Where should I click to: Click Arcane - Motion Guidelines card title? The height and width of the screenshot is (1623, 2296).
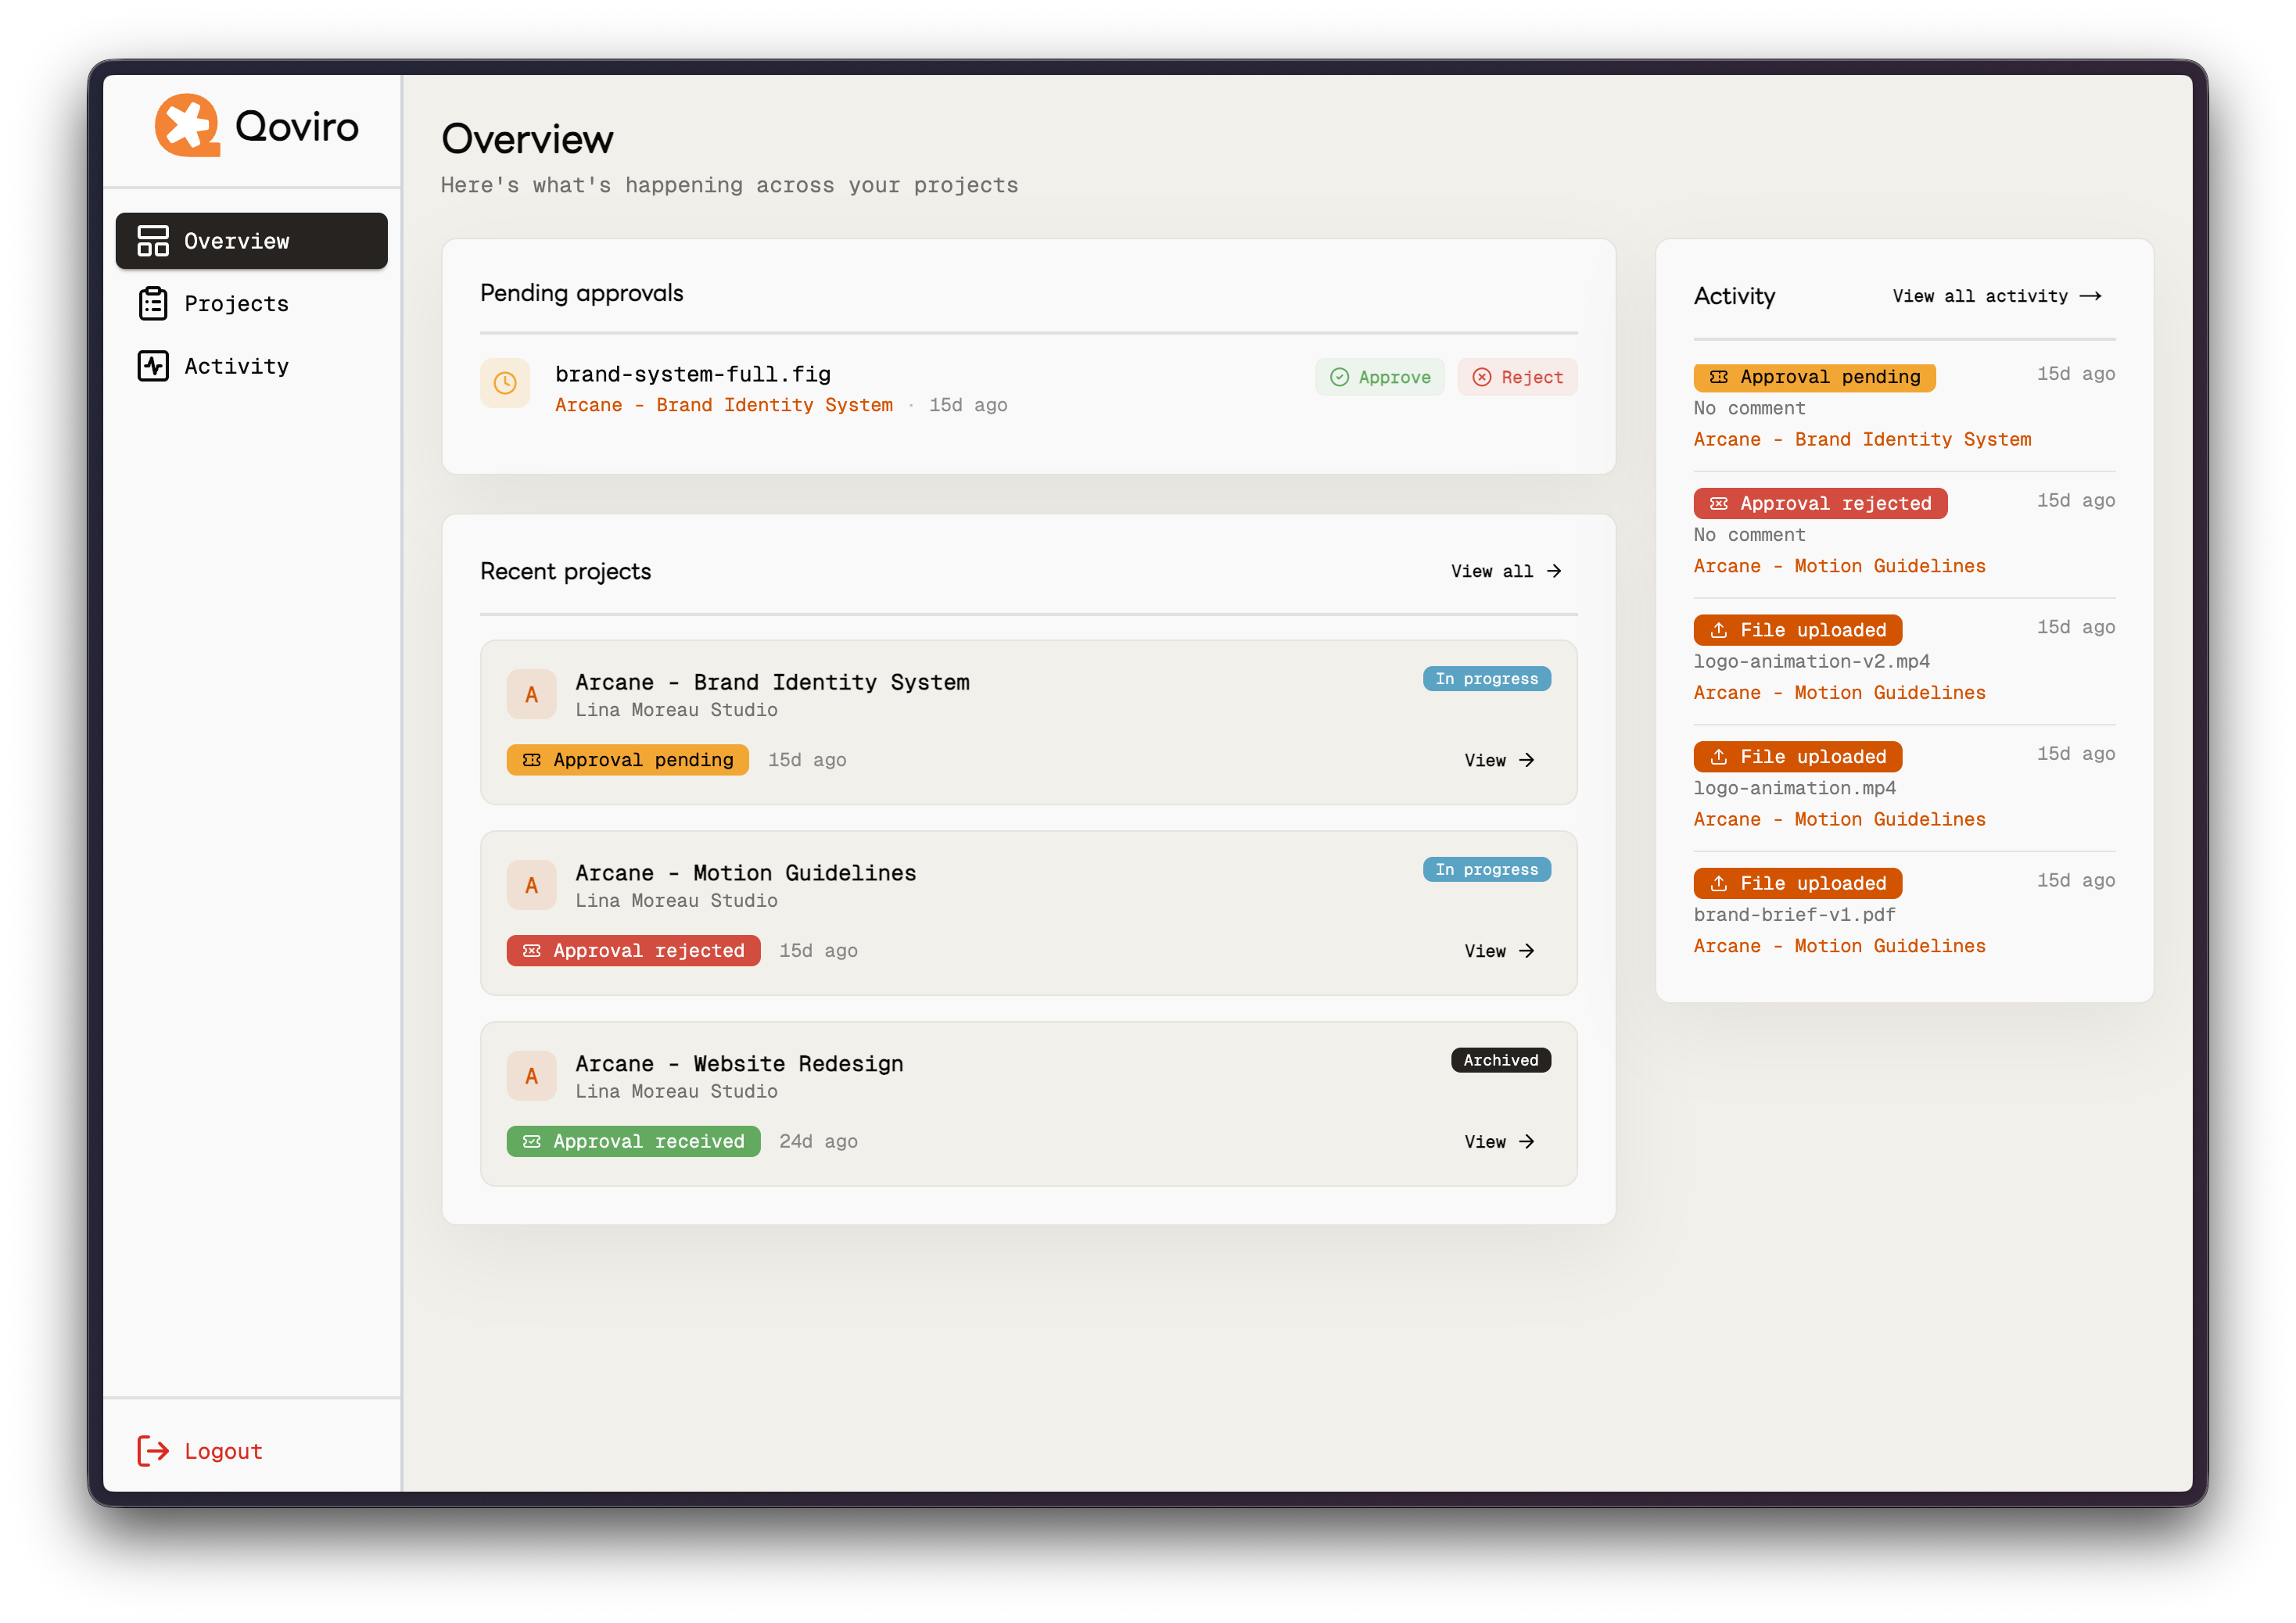pos(746,873)
